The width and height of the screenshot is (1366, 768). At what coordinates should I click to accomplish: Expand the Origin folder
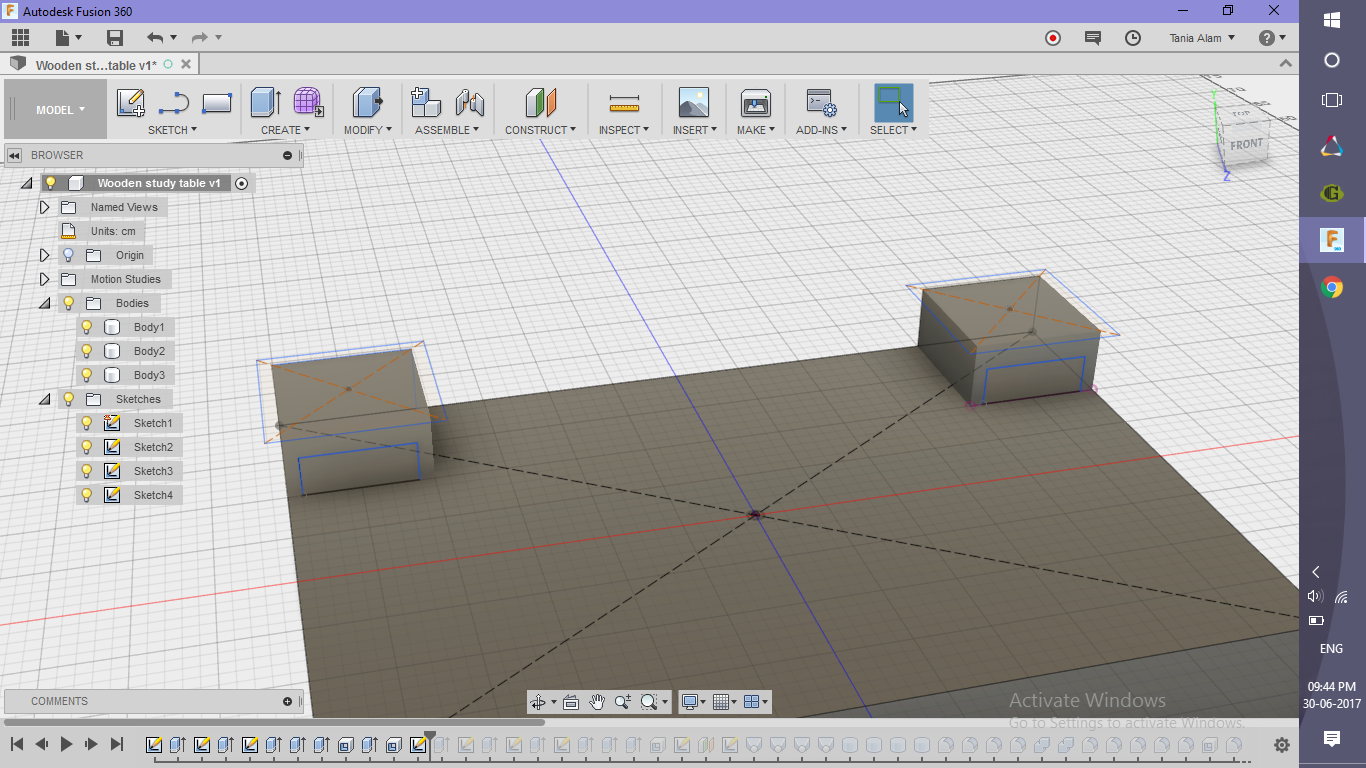pos(44,255)
